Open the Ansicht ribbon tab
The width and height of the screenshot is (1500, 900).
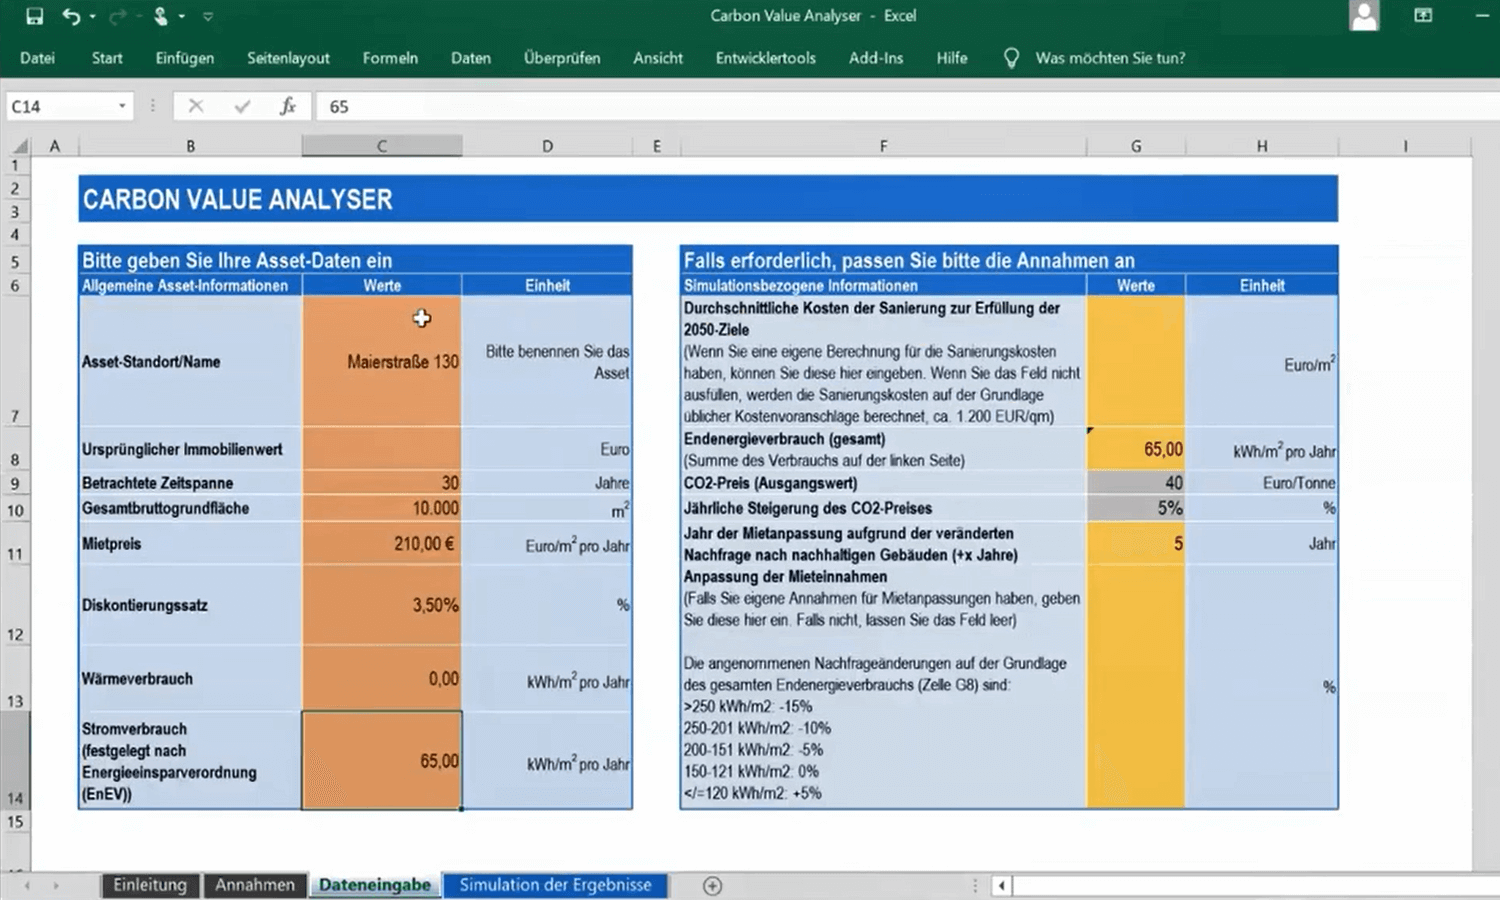(658, 58)
